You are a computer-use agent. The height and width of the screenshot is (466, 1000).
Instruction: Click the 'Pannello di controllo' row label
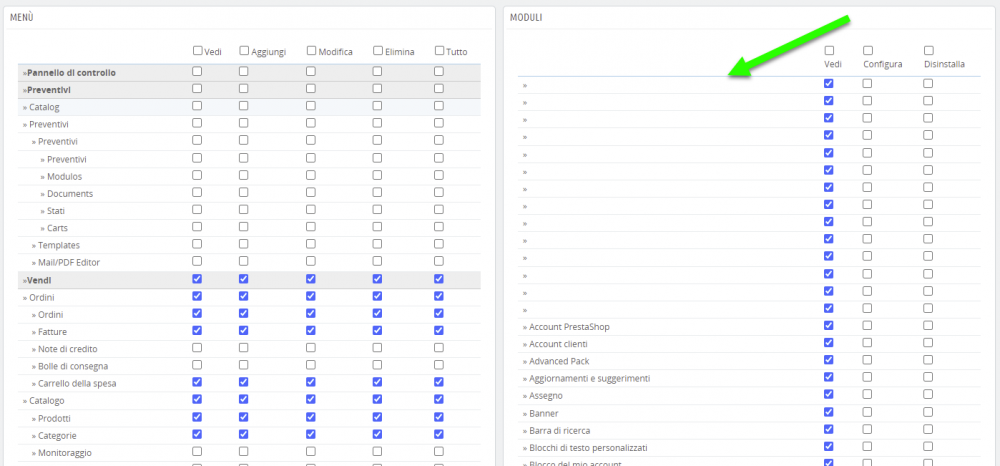(x=71, y=73)
